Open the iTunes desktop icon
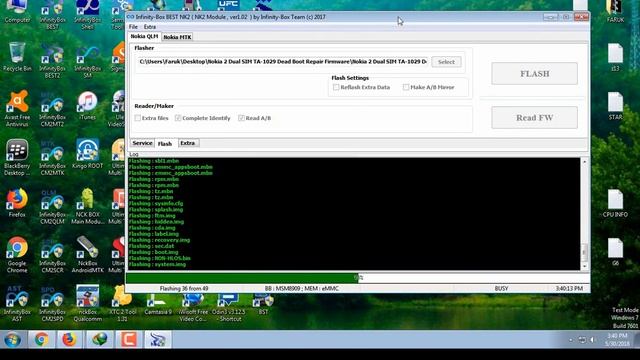Screen dimensions: 640x360 pyautogui.click(x=87, y=106)
